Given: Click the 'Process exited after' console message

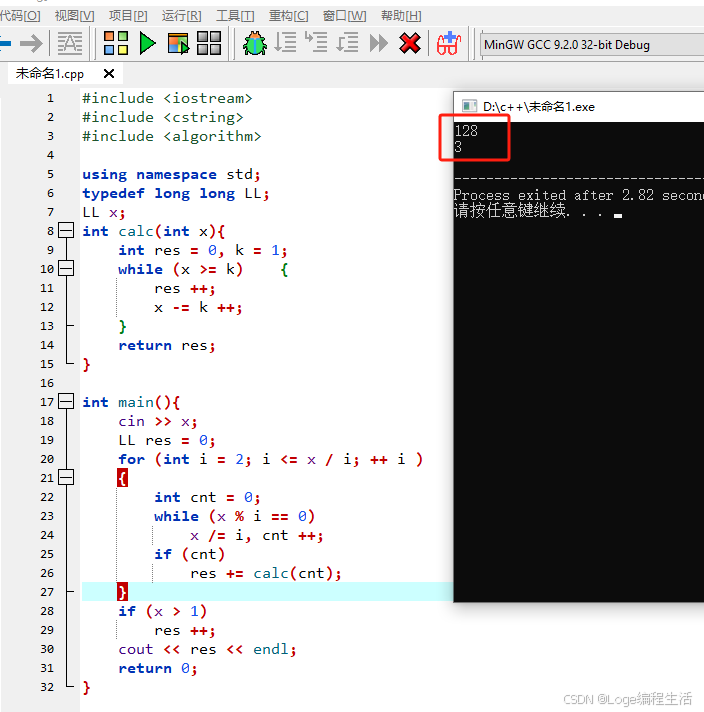Looking at the screenshot, I should point(578,195).
